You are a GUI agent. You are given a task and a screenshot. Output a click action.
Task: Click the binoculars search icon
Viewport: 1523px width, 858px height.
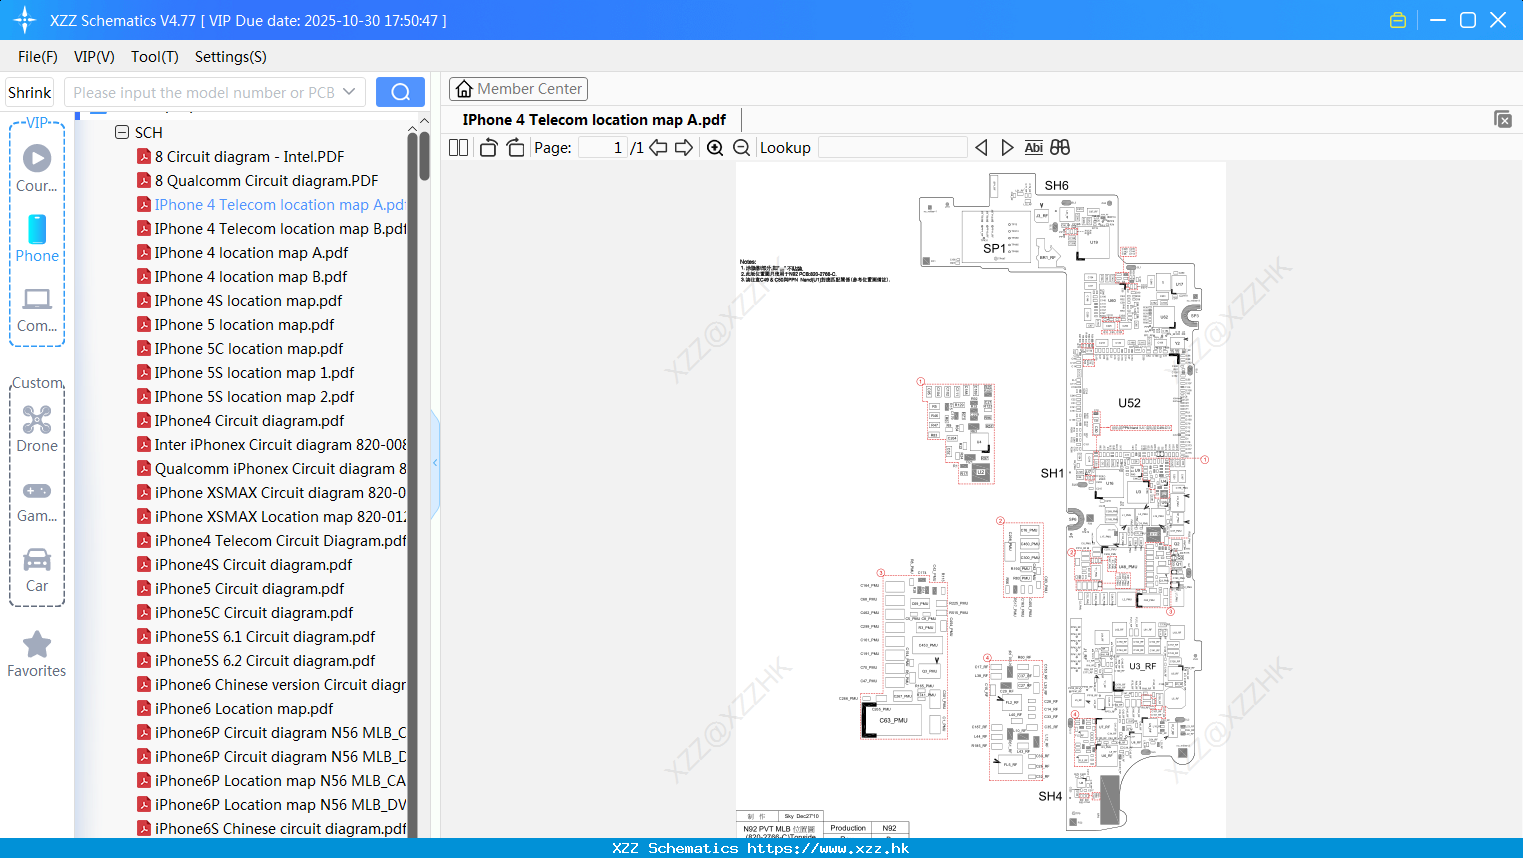tap(1060, 147)
